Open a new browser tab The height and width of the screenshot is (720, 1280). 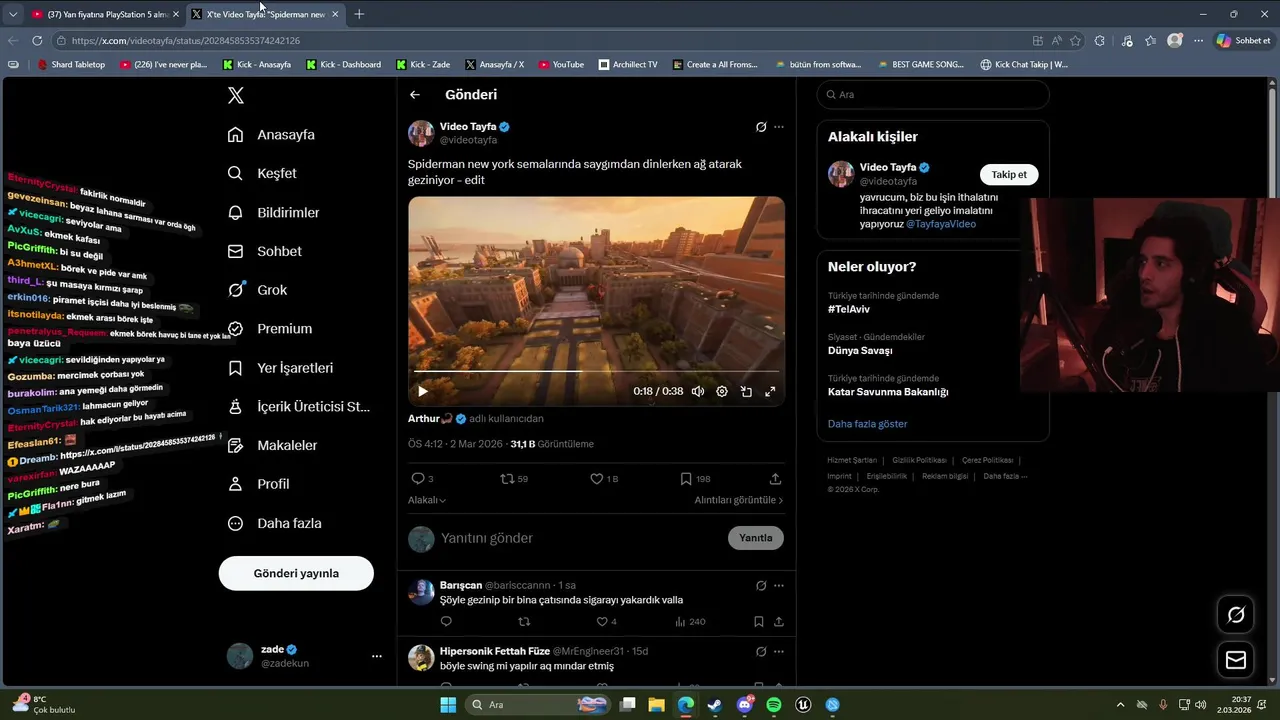359,14
